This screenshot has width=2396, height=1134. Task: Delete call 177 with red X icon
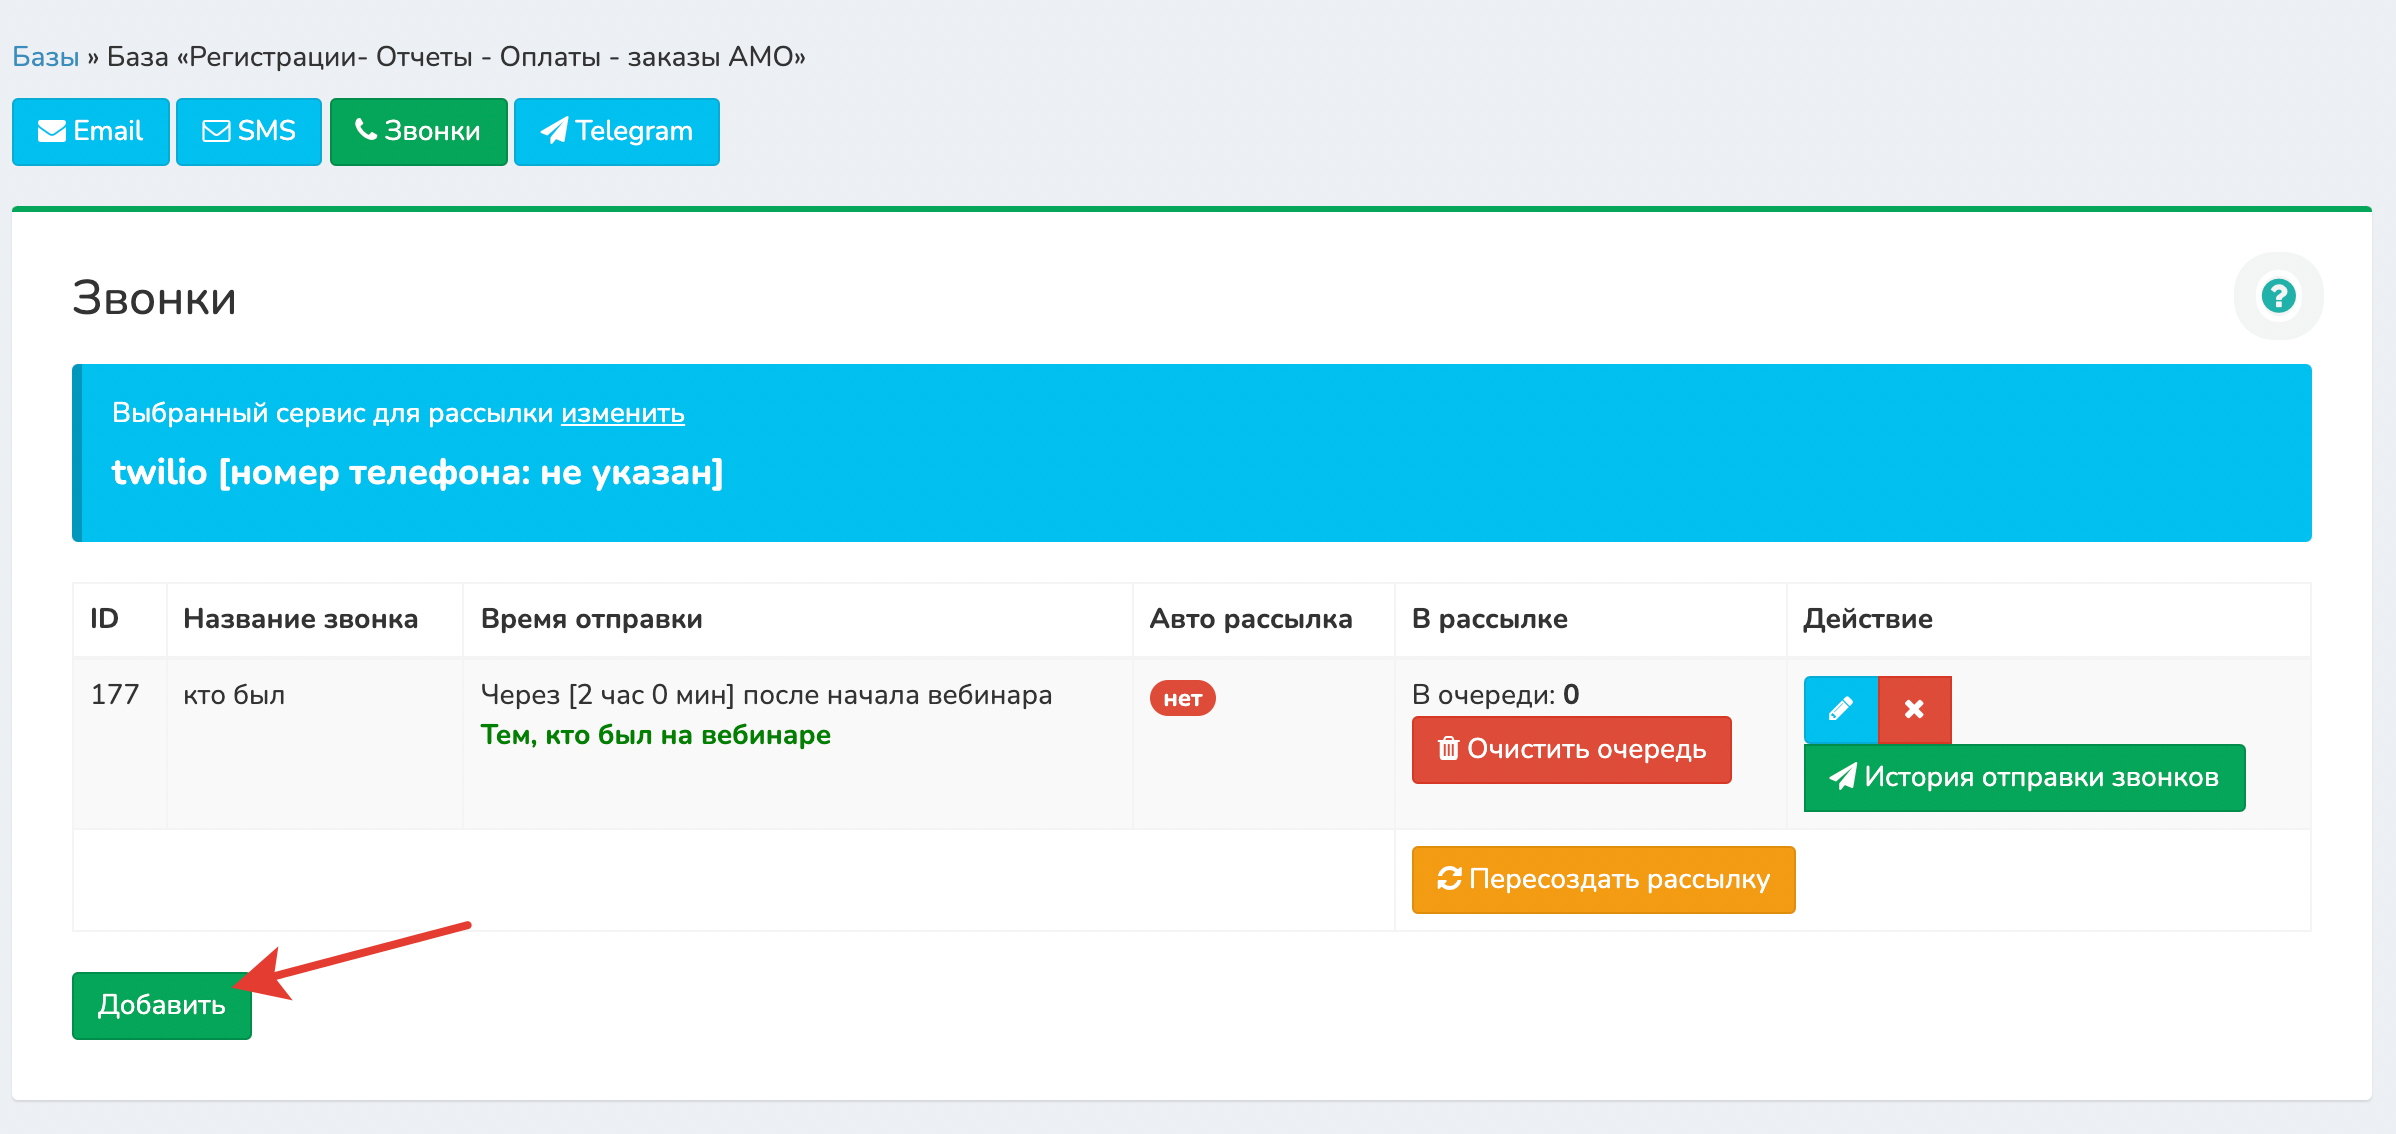click(x=1914, y=709)
